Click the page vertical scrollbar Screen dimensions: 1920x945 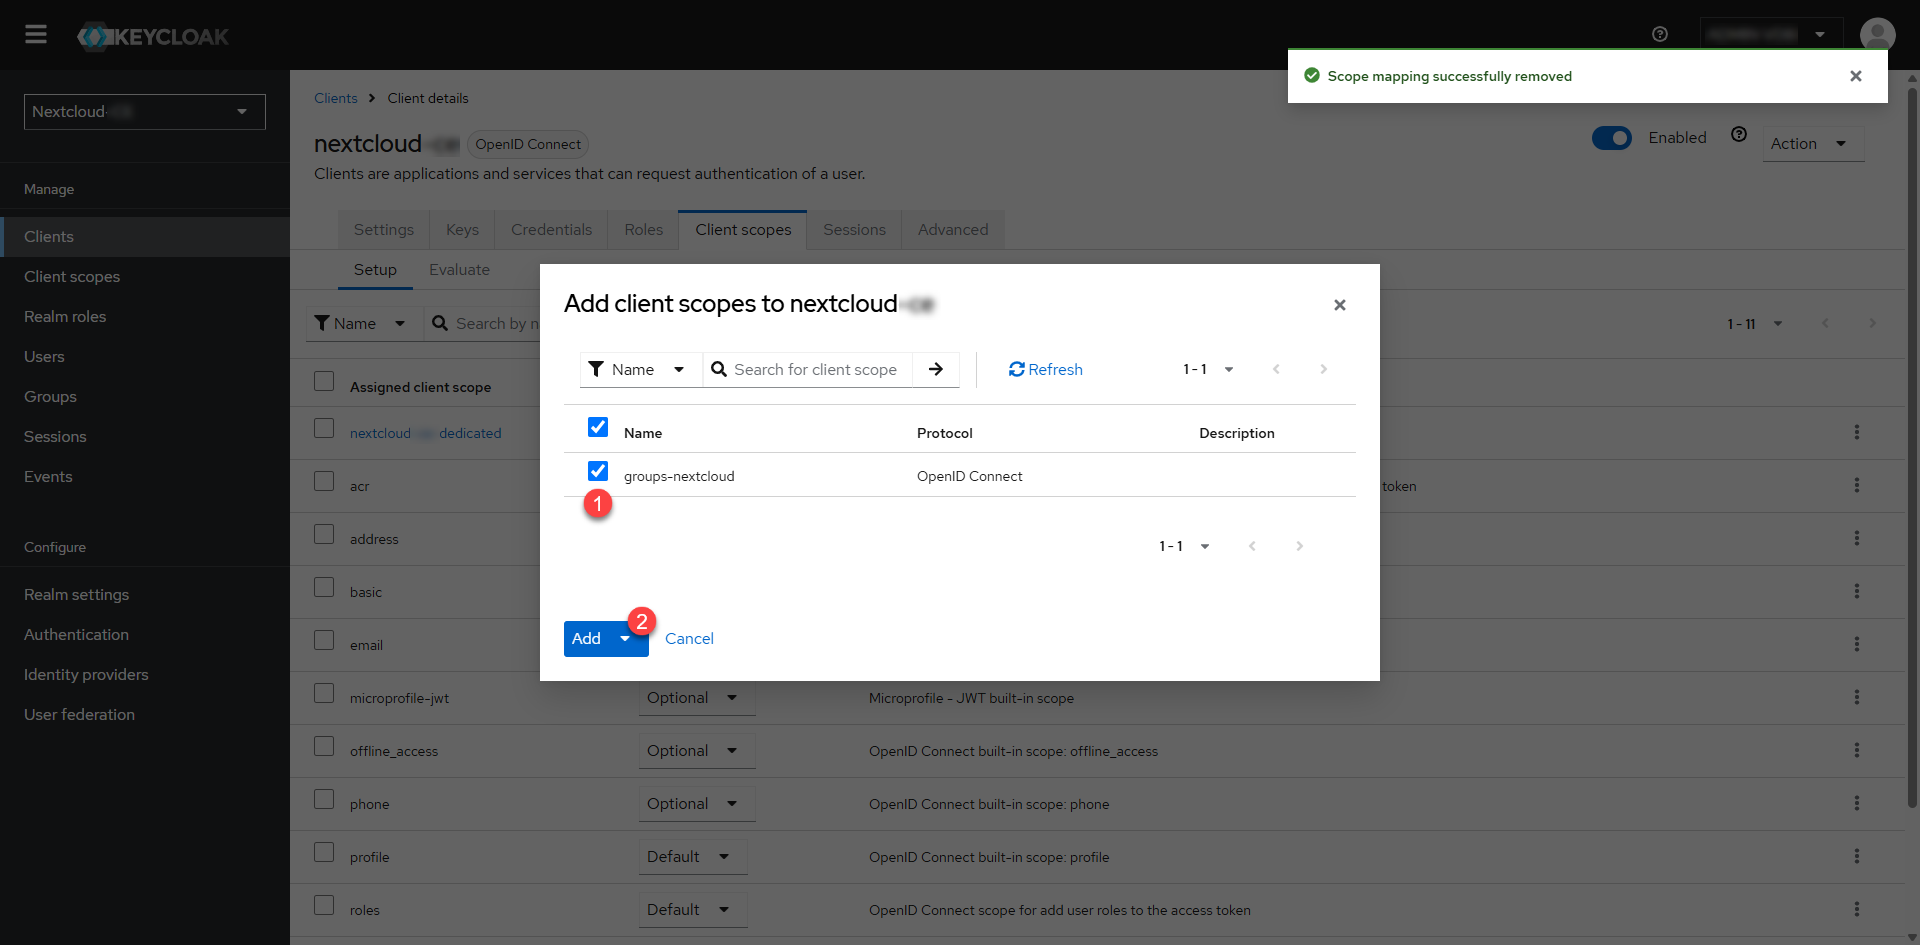[1912, 450]
